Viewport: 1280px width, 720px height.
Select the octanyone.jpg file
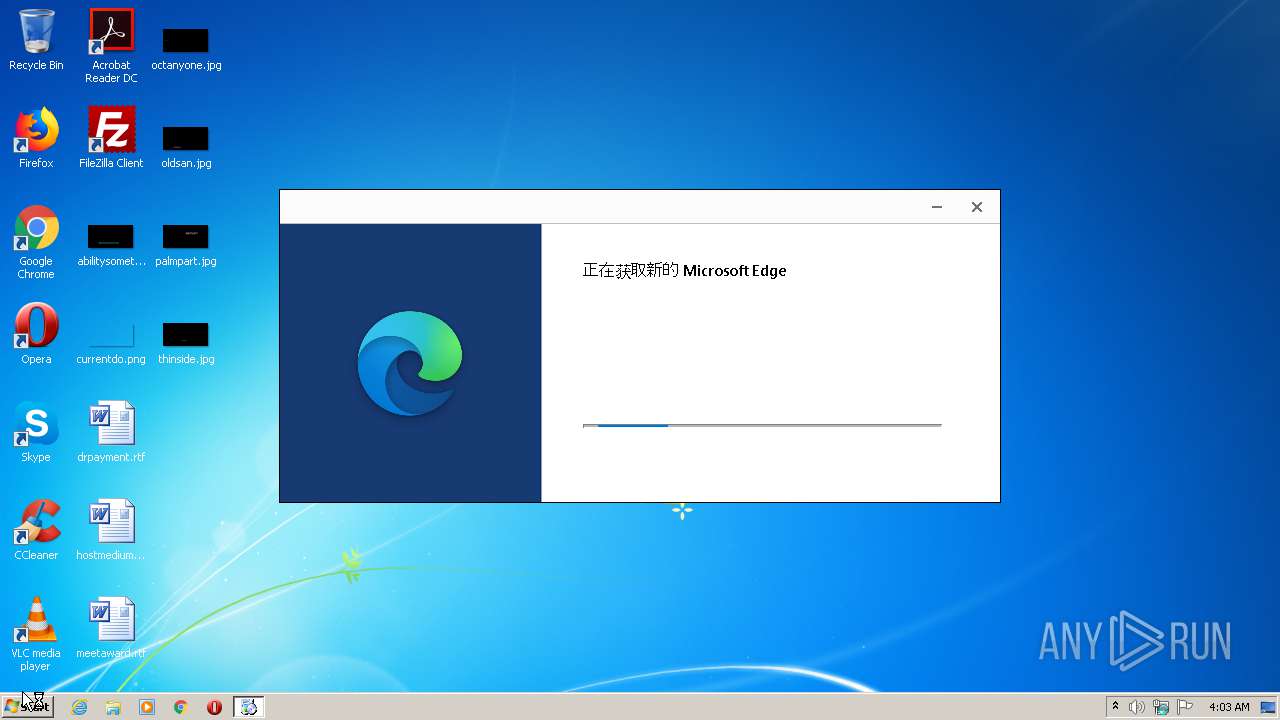point(186,48)
